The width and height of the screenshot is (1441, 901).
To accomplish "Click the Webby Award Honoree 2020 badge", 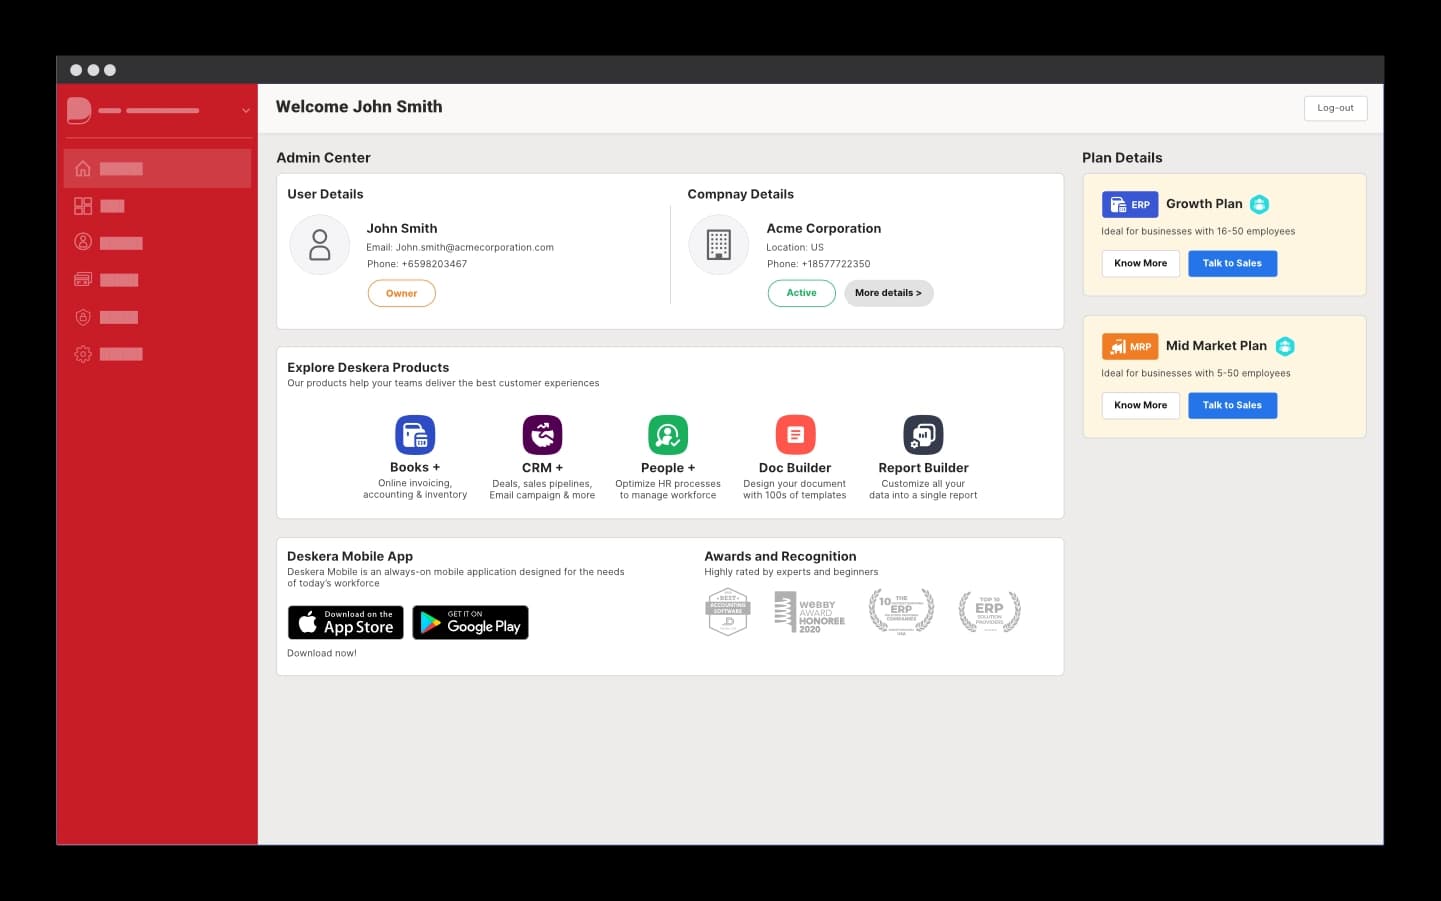I will click(x=810, y=612).
